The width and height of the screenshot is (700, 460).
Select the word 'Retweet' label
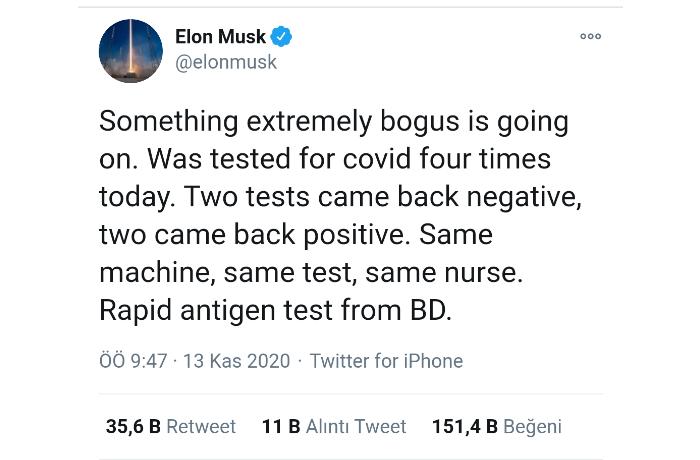click(201, 427)
